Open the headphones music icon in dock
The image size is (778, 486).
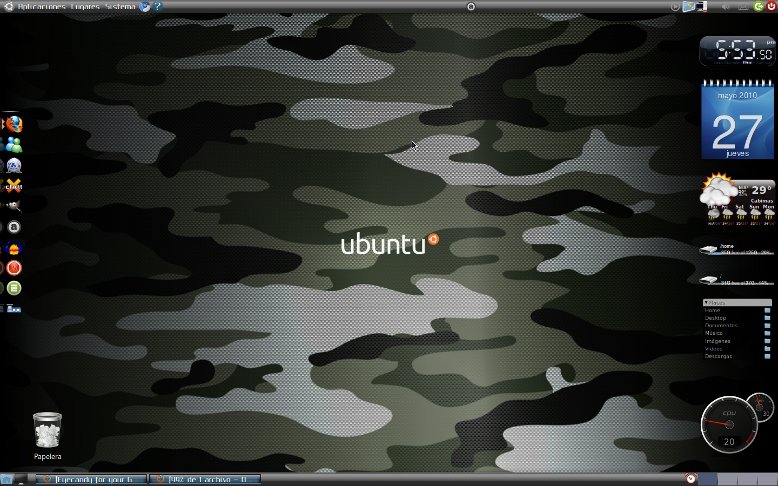click(x=14, y=248)
